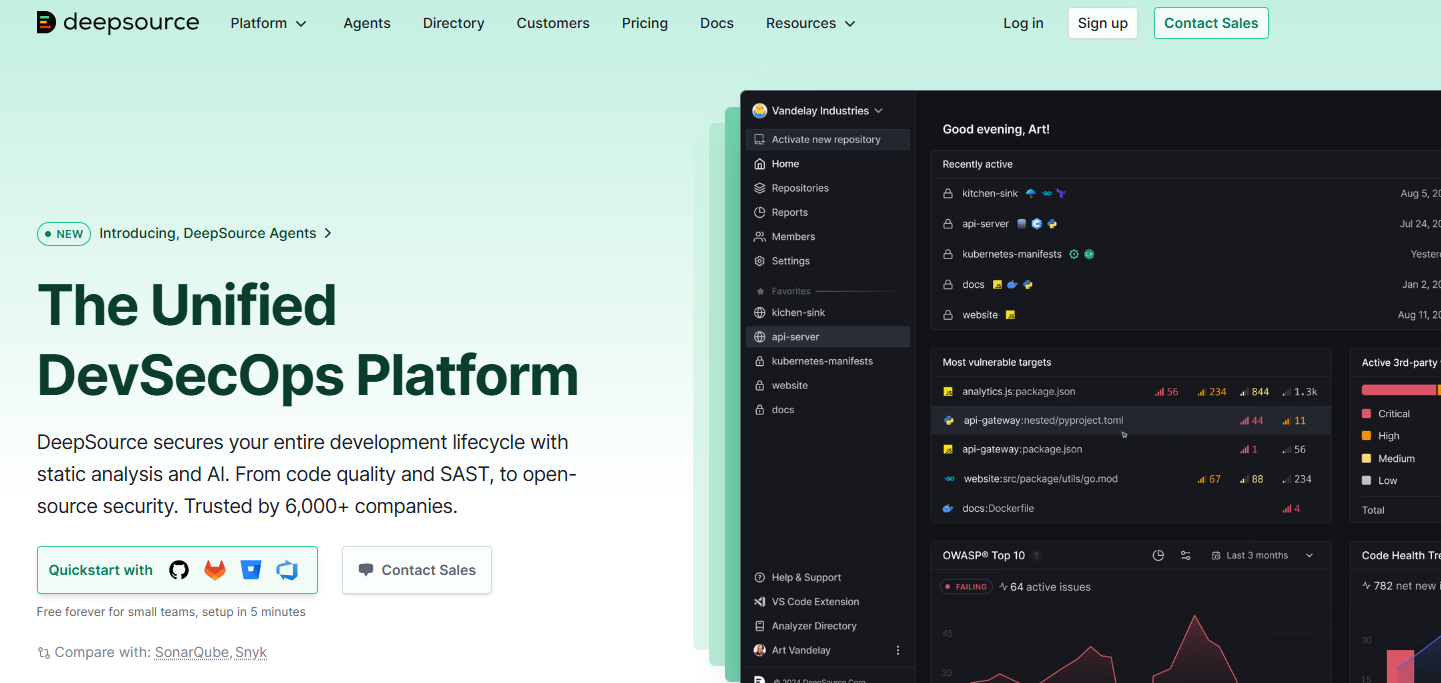
Task: Click the OWASP chart clock icon
Action: [x=1158, y=555]
